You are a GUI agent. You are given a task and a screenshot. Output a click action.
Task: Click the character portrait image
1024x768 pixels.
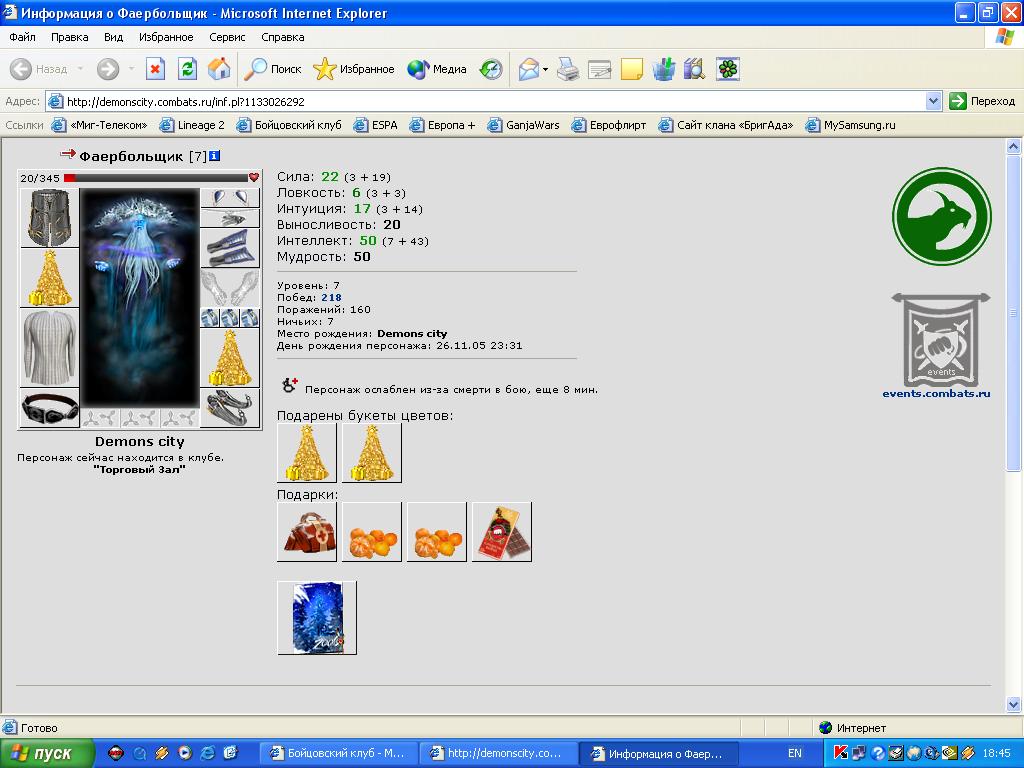click(x=140, y=298)
